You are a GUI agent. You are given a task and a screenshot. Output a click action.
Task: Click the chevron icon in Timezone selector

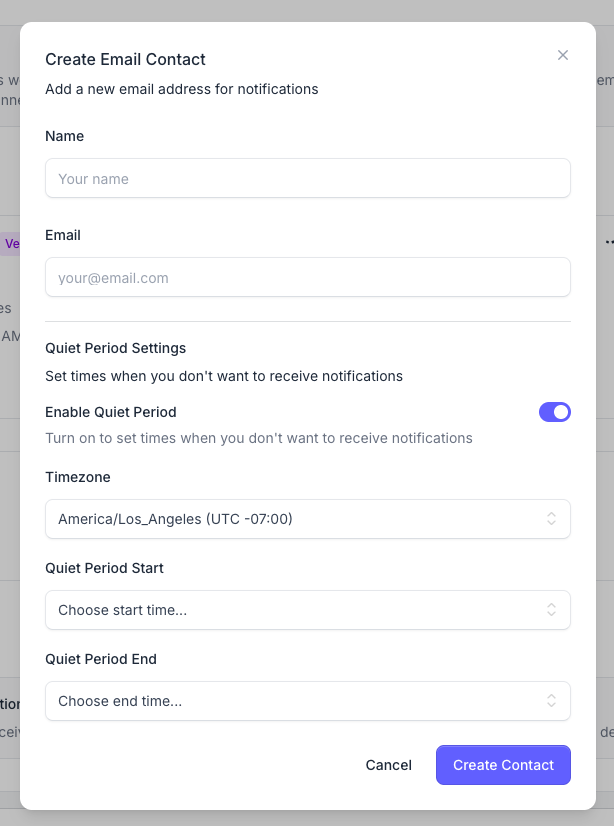click(551, 519)
